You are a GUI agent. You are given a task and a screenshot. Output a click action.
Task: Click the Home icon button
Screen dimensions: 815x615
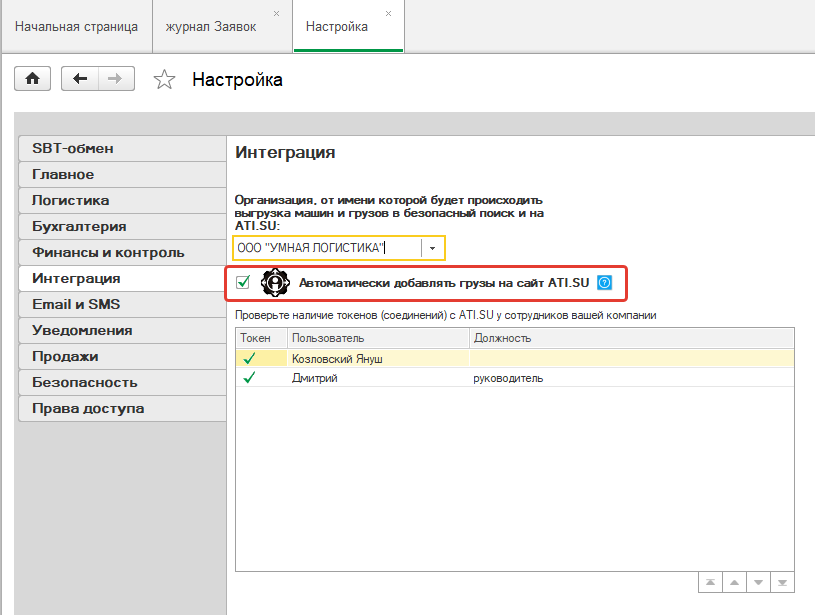coord(32,79)
